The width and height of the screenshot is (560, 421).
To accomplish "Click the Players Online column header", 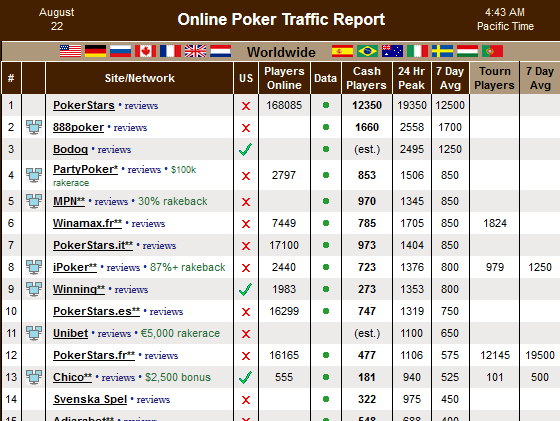I will [284, 78].
